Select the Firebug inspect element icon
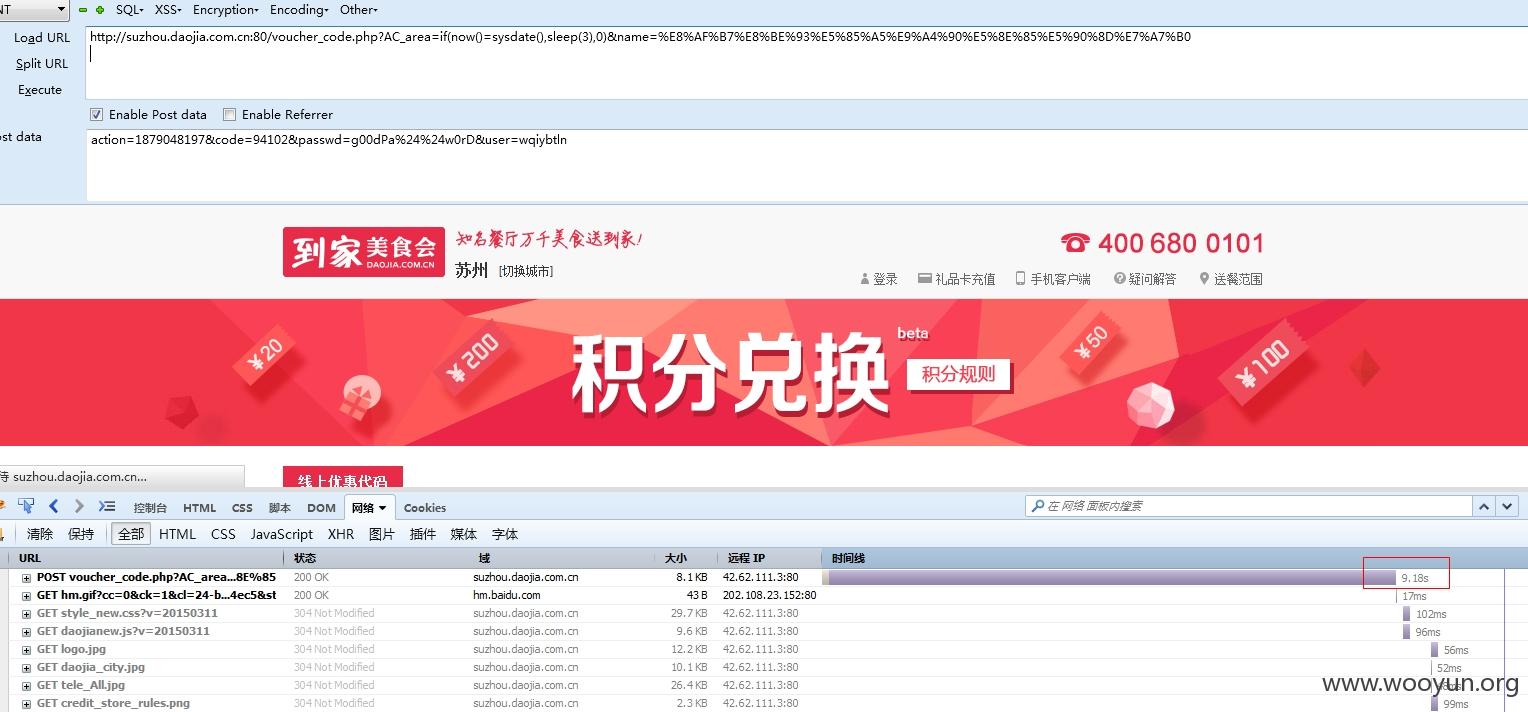The width and height of the screenshot is (1528, 712). [27, 507]
